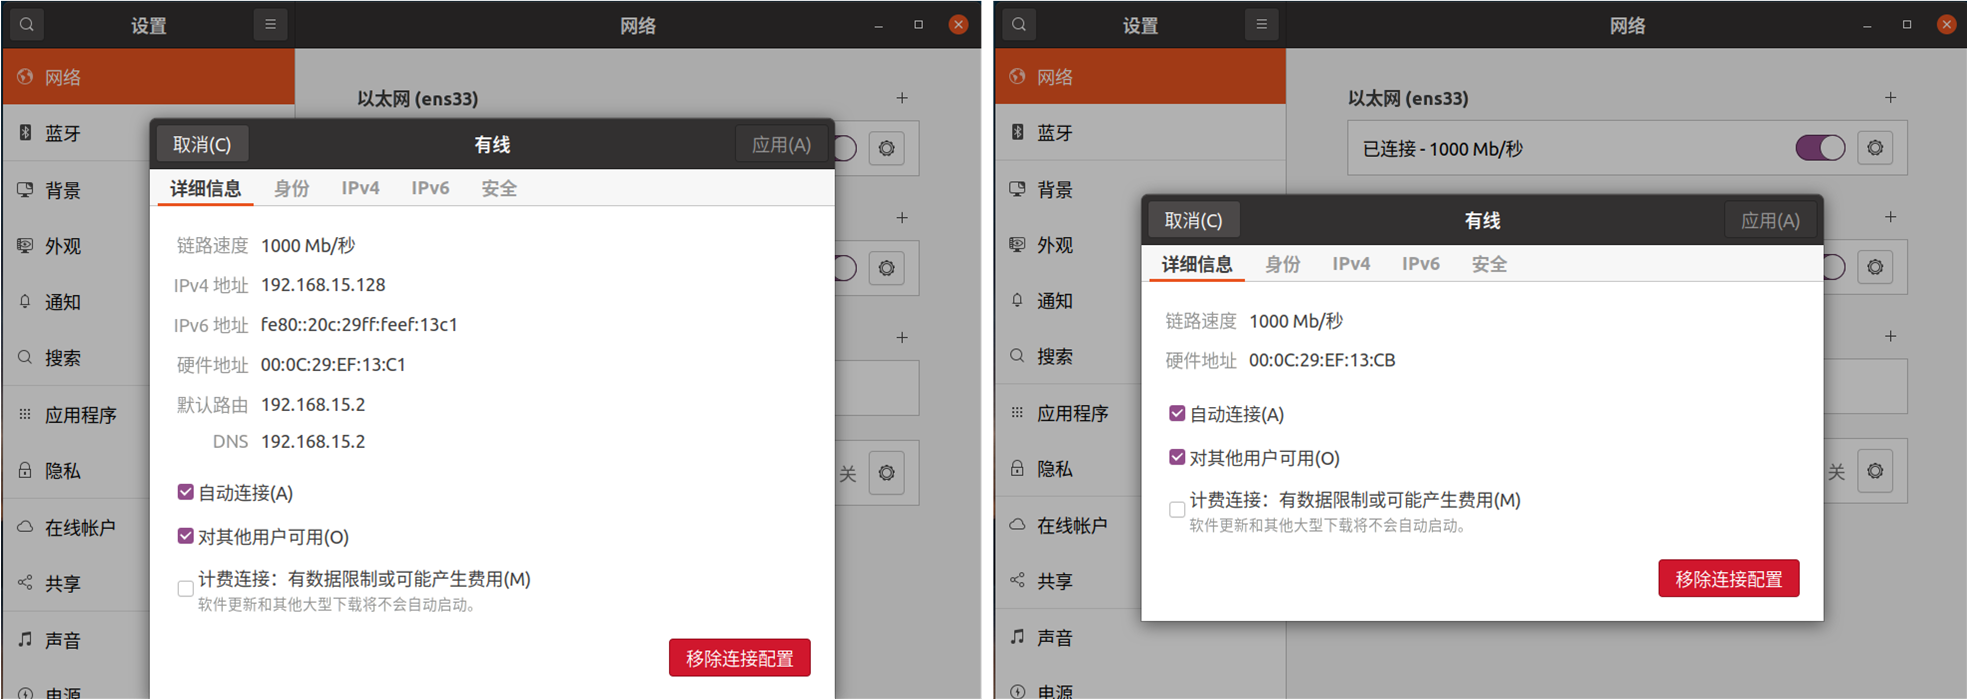Open the 身份 tab in the left dialog
This screenshot has width=1968, height=700.
tap(292, 188)
